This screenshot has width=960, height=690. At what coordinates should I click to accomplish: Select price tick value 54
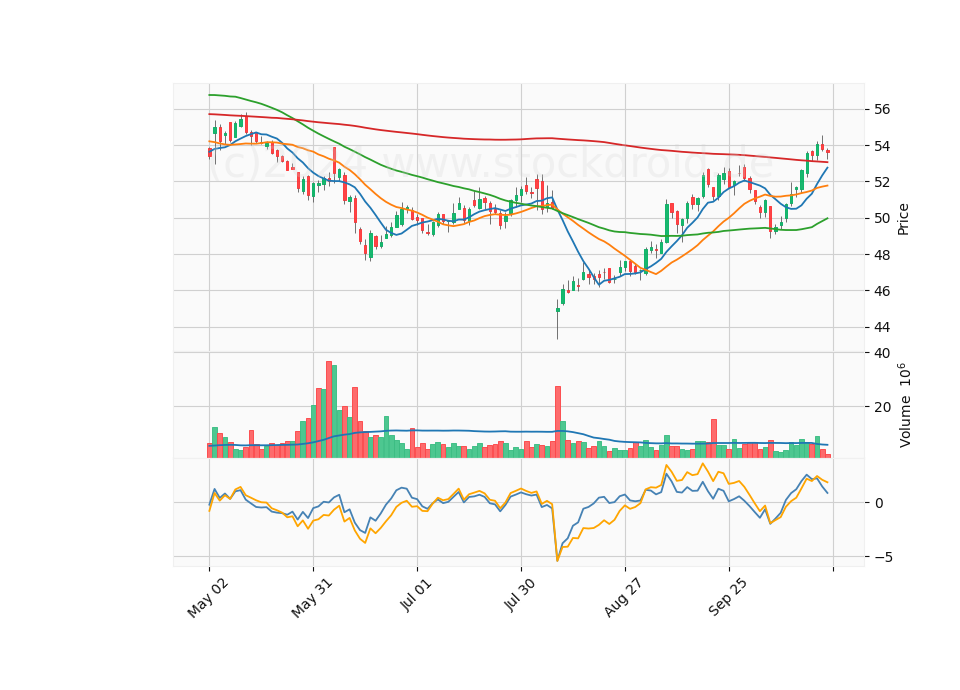point(882,146)
